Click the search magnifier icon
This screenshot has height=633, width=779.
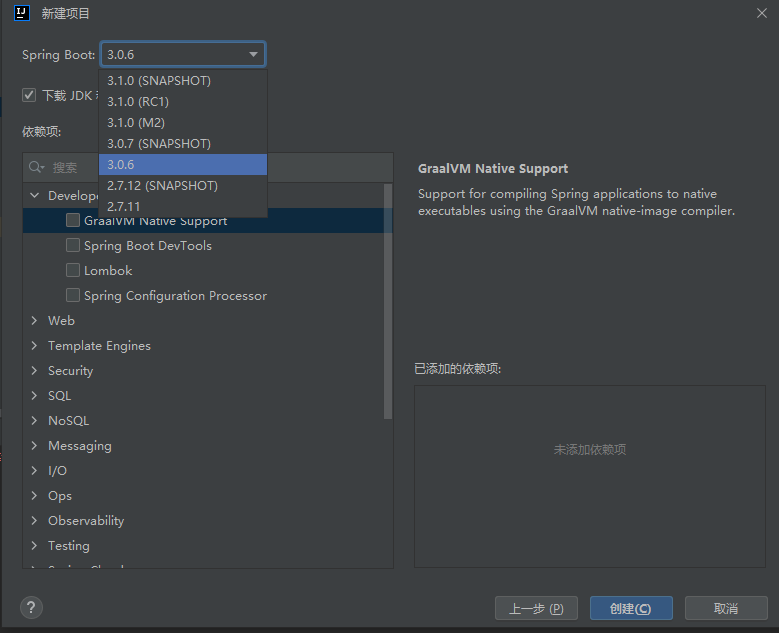[x=36, y=167]
